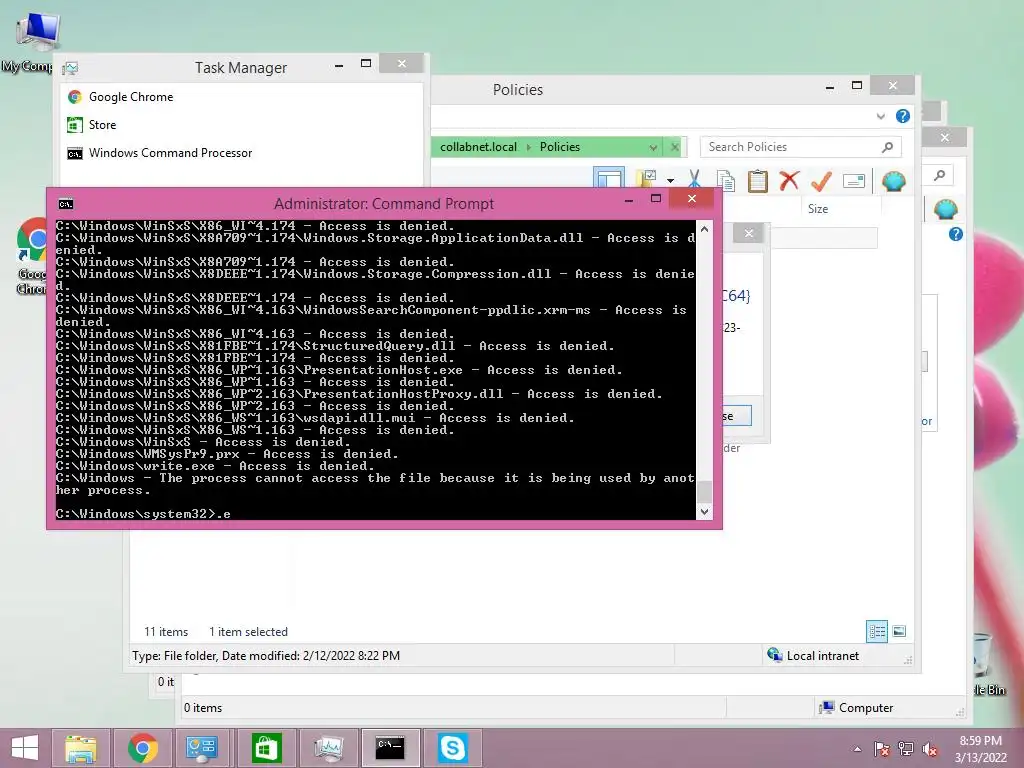The width and height of the screenshot is (1024, 768).
Task: Maximize the Policies window
Action: pos(857,86)
